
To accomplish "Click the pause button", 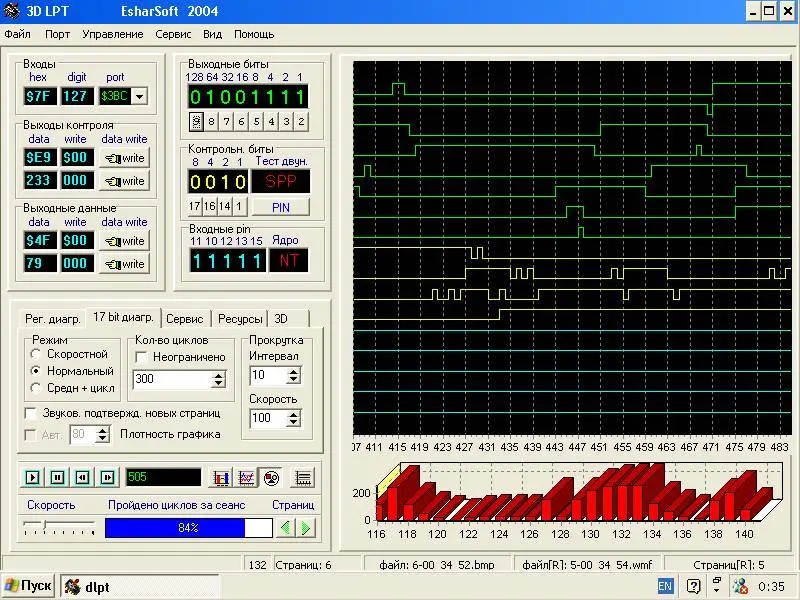I will (57, 478).
